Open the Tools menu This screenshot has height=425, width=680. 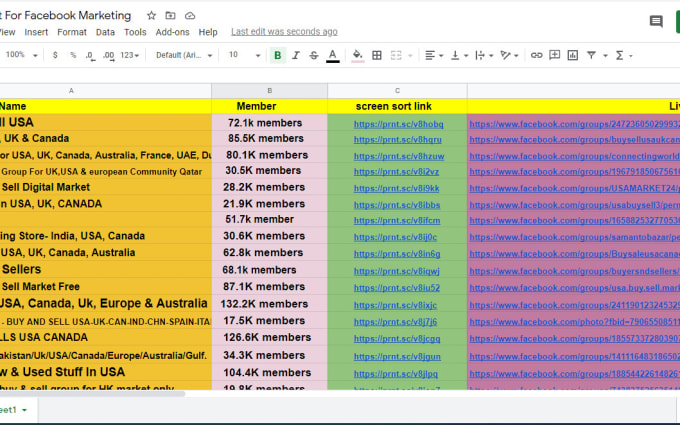coord(135,32)
